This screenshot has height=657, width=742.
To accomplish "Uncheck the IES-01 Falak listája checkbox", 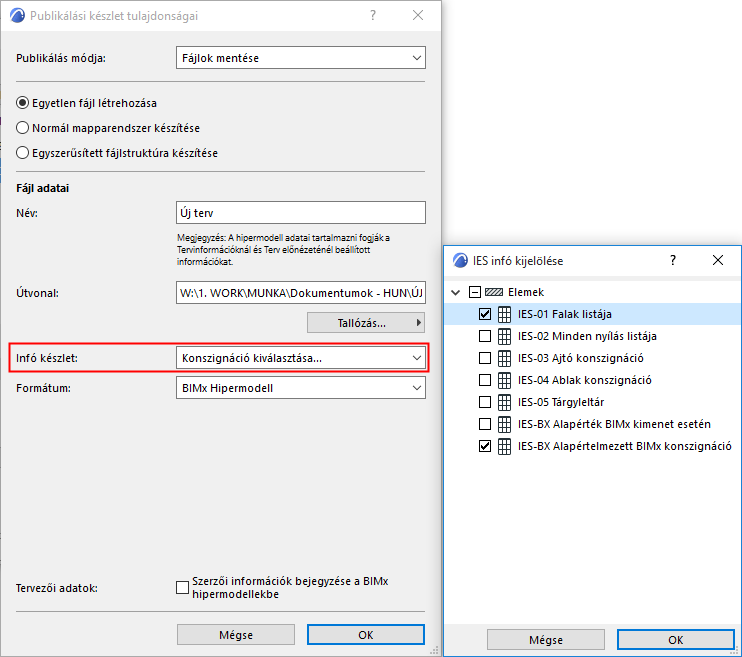I will click(x=485, y=314).
